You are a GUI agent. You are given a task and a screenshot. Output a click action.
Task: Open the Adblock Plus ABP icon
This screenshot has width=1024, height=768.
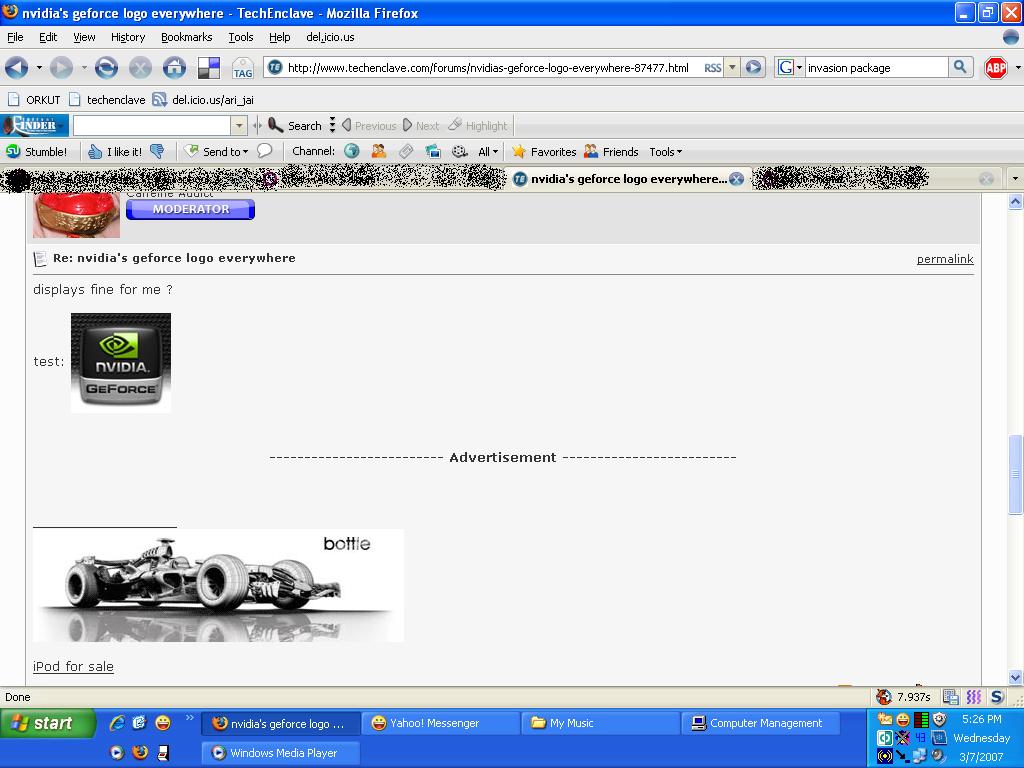[x=996, y=67]
